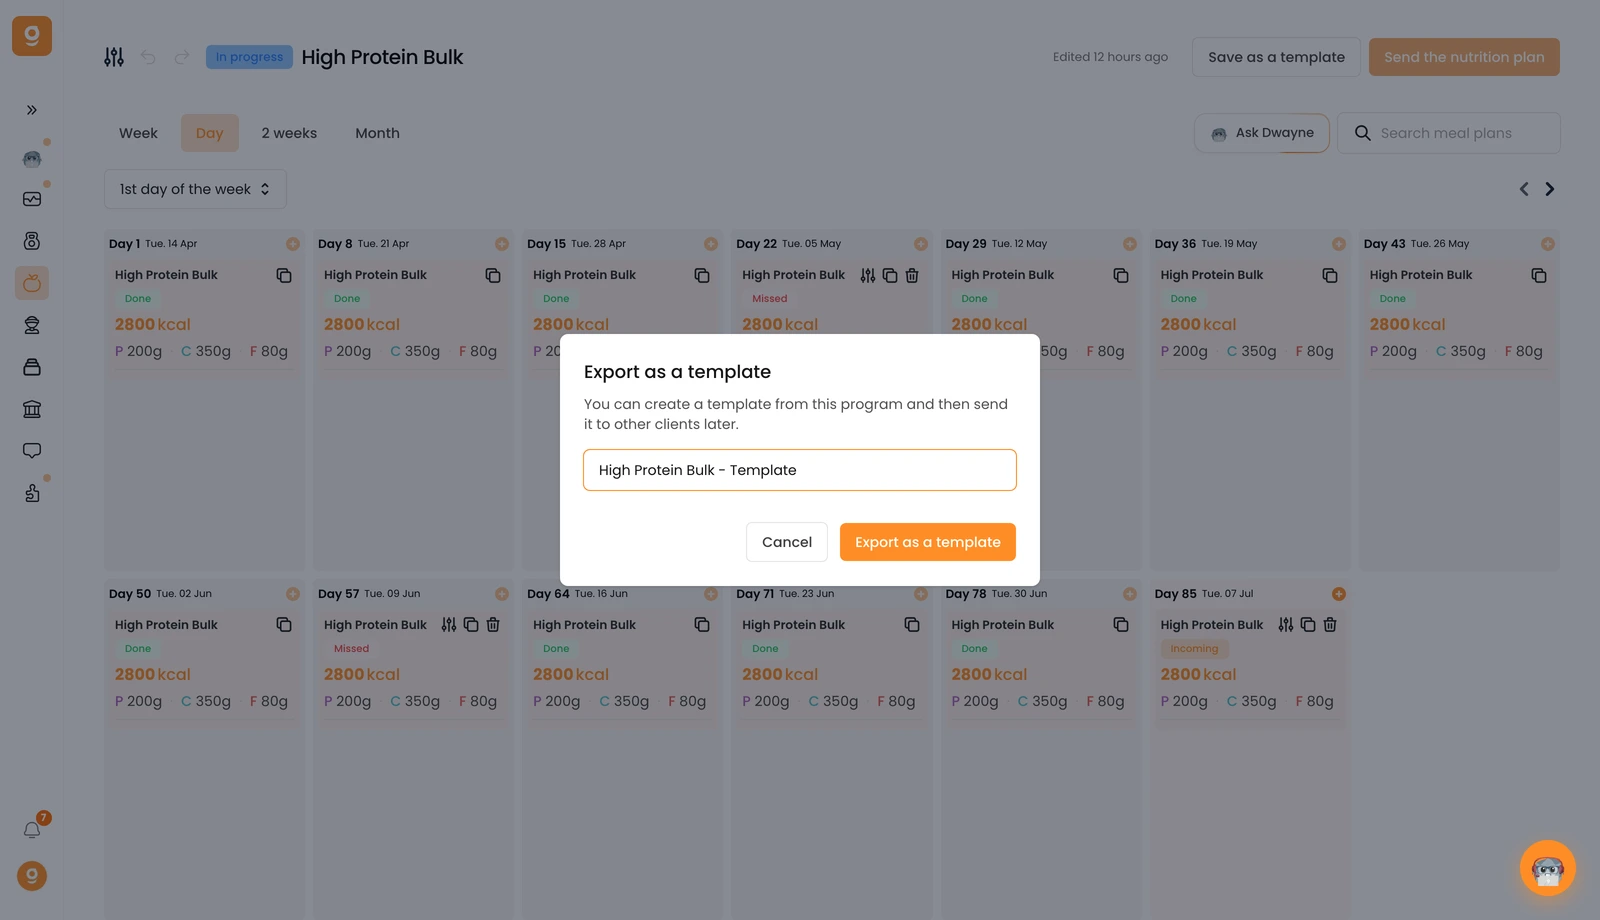1600x920 pixels.
Task: Switch to Month view tab
Action: tap(377, 133)
